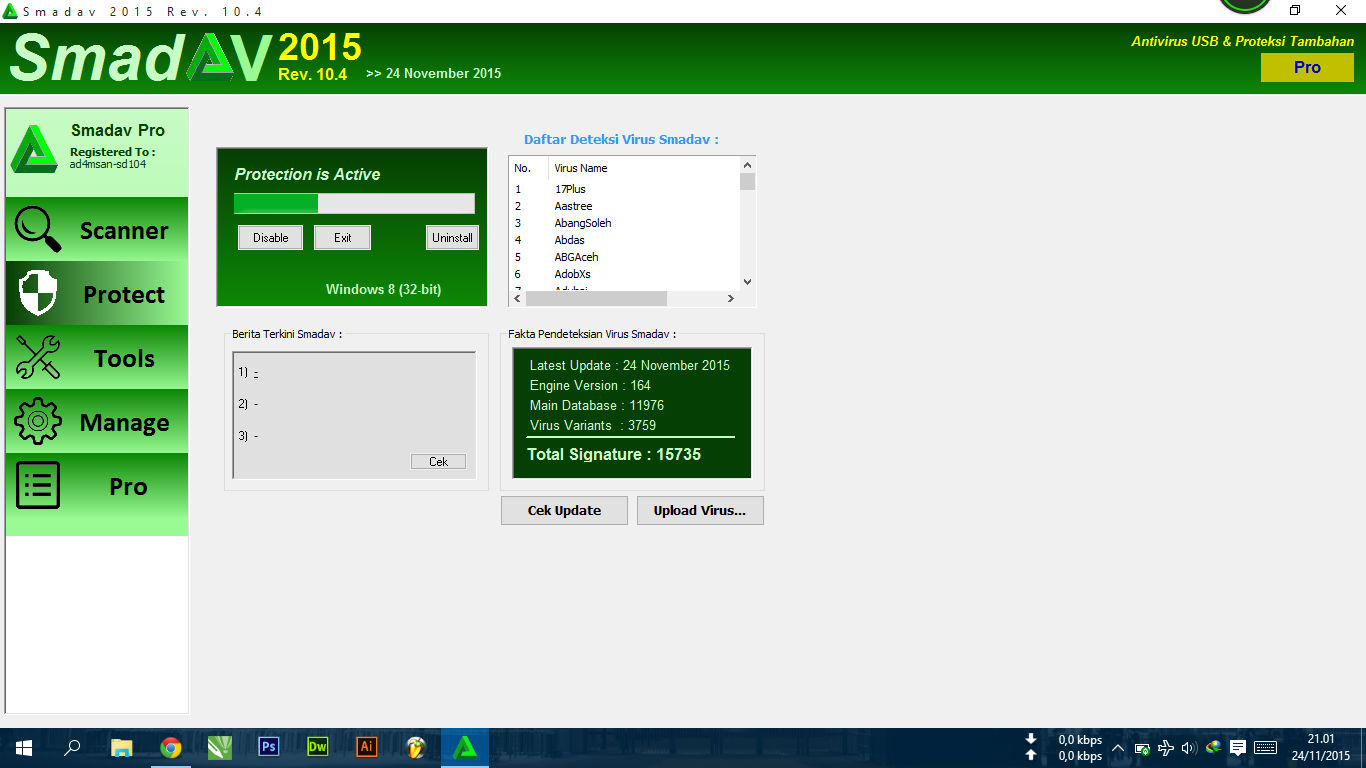1366x768 pixels.
Task: Click Upload Virus... button
Action: pos(700,510)
